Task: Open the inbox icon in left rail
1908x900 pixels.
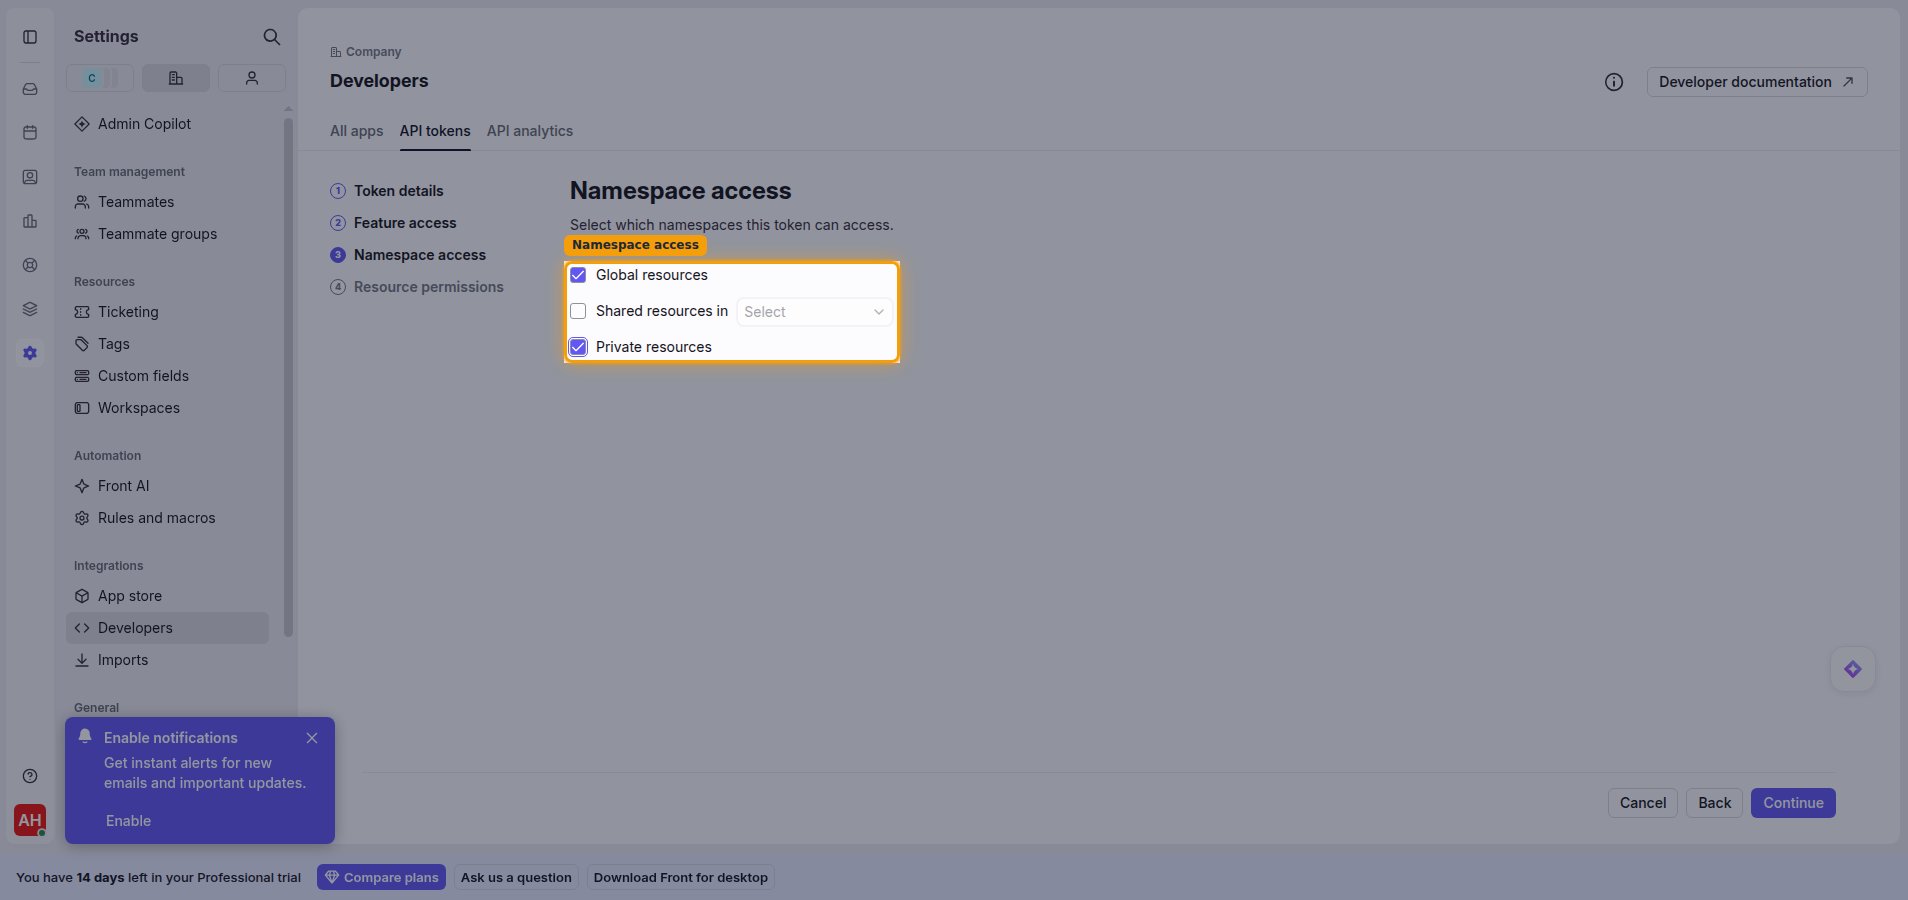Action: [30, 89]
